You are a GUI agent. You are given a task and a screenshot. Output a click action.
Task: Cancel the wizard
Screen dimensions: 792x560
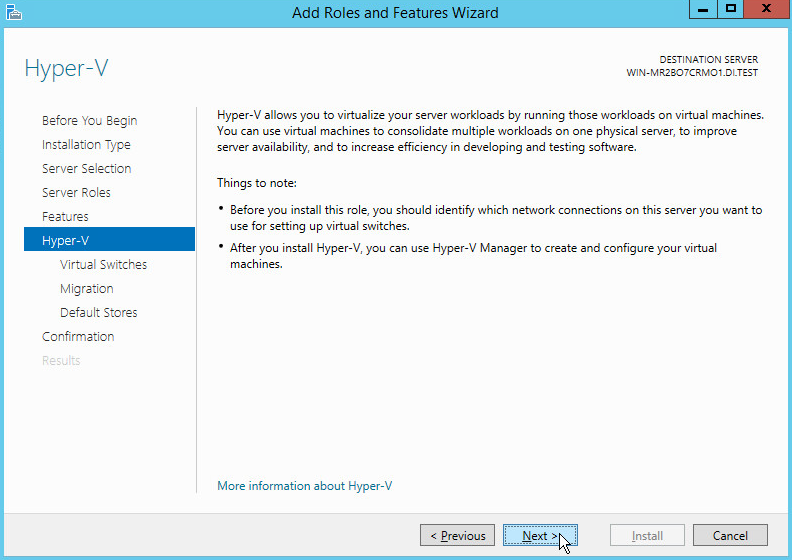(x=730, y=536)
